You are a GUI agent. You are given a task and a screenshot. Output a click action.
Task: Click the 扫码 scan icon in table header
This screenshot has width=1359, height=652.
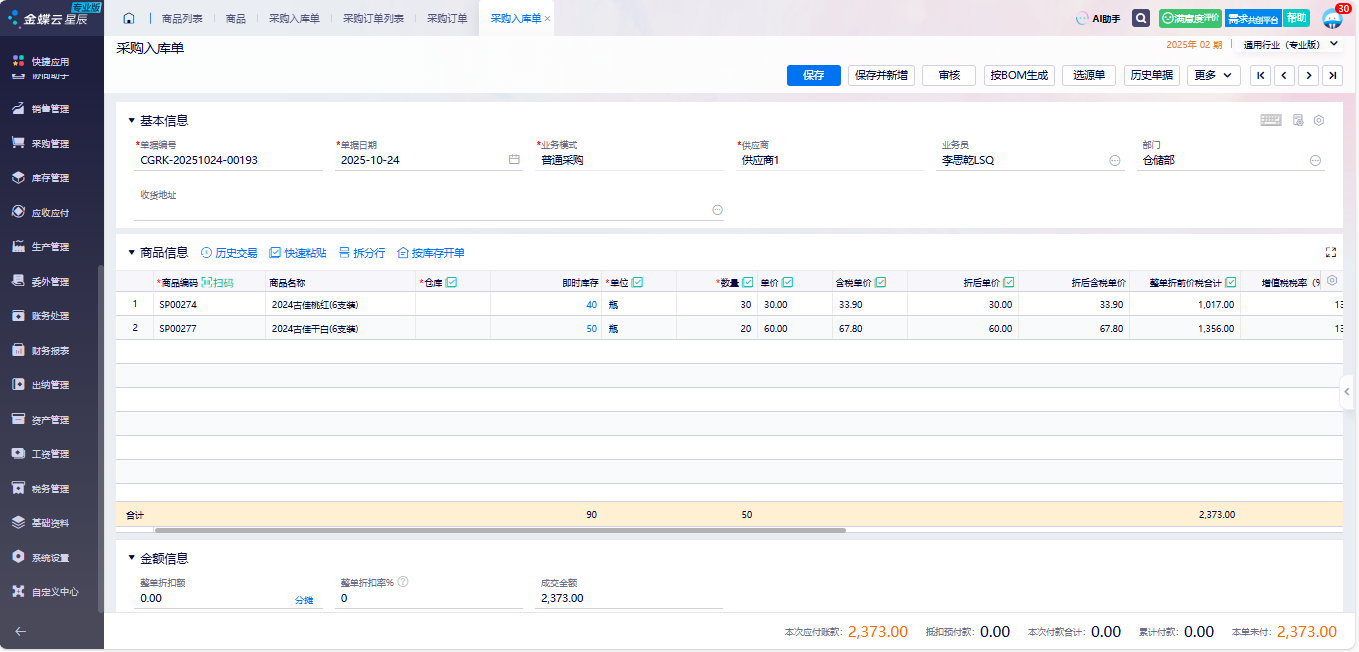[x=217, y=283]
